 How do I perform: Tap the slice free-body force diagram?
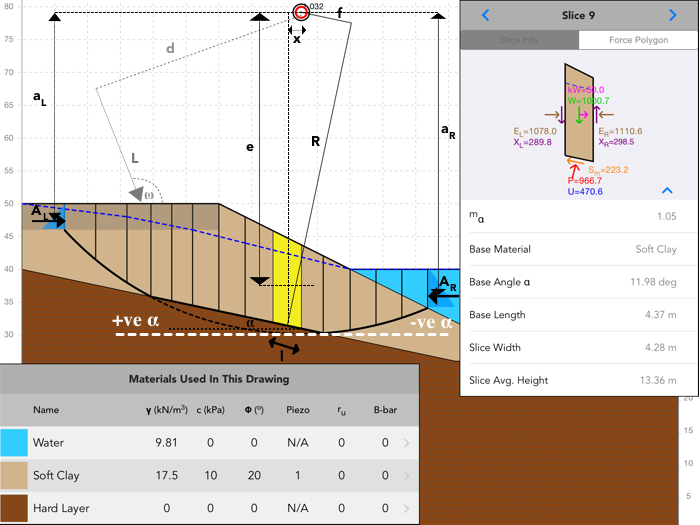coord(578,120)
